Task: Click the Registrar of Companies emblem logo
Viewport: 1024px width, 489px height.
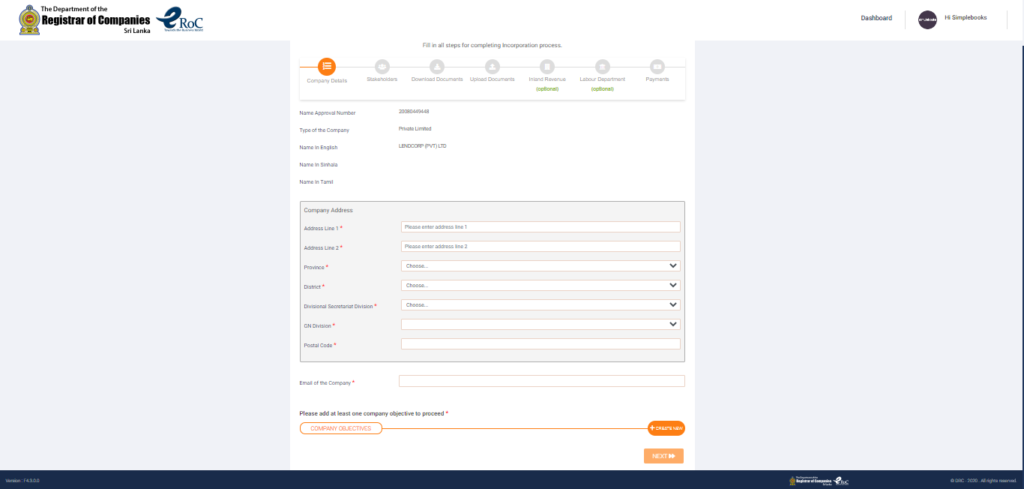Action: point(29,20)
